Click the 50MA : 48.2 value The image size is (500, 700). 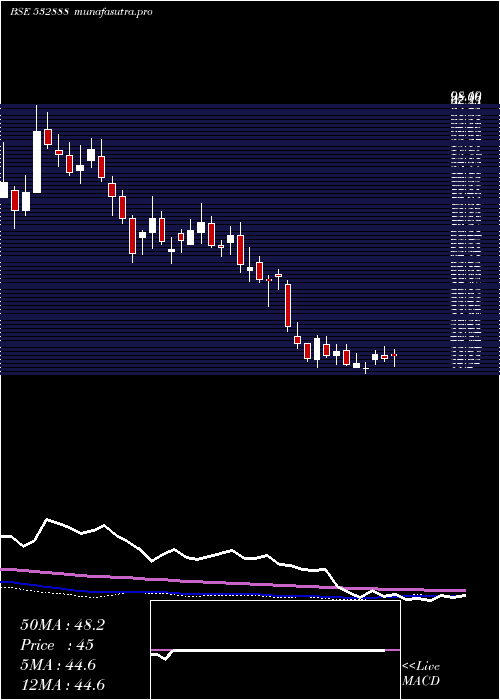62,625
